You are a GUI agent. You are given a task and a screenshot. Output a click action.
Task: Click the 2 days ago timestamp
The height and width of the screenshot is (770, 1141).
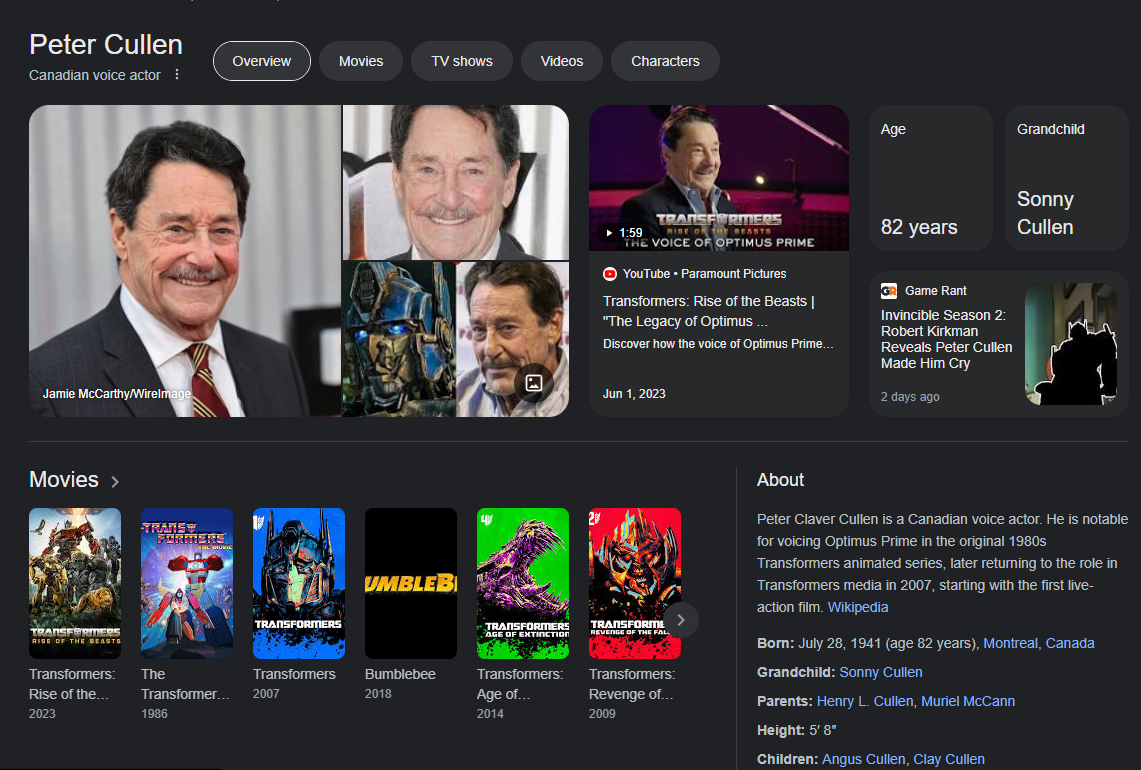tap(910, 397)
